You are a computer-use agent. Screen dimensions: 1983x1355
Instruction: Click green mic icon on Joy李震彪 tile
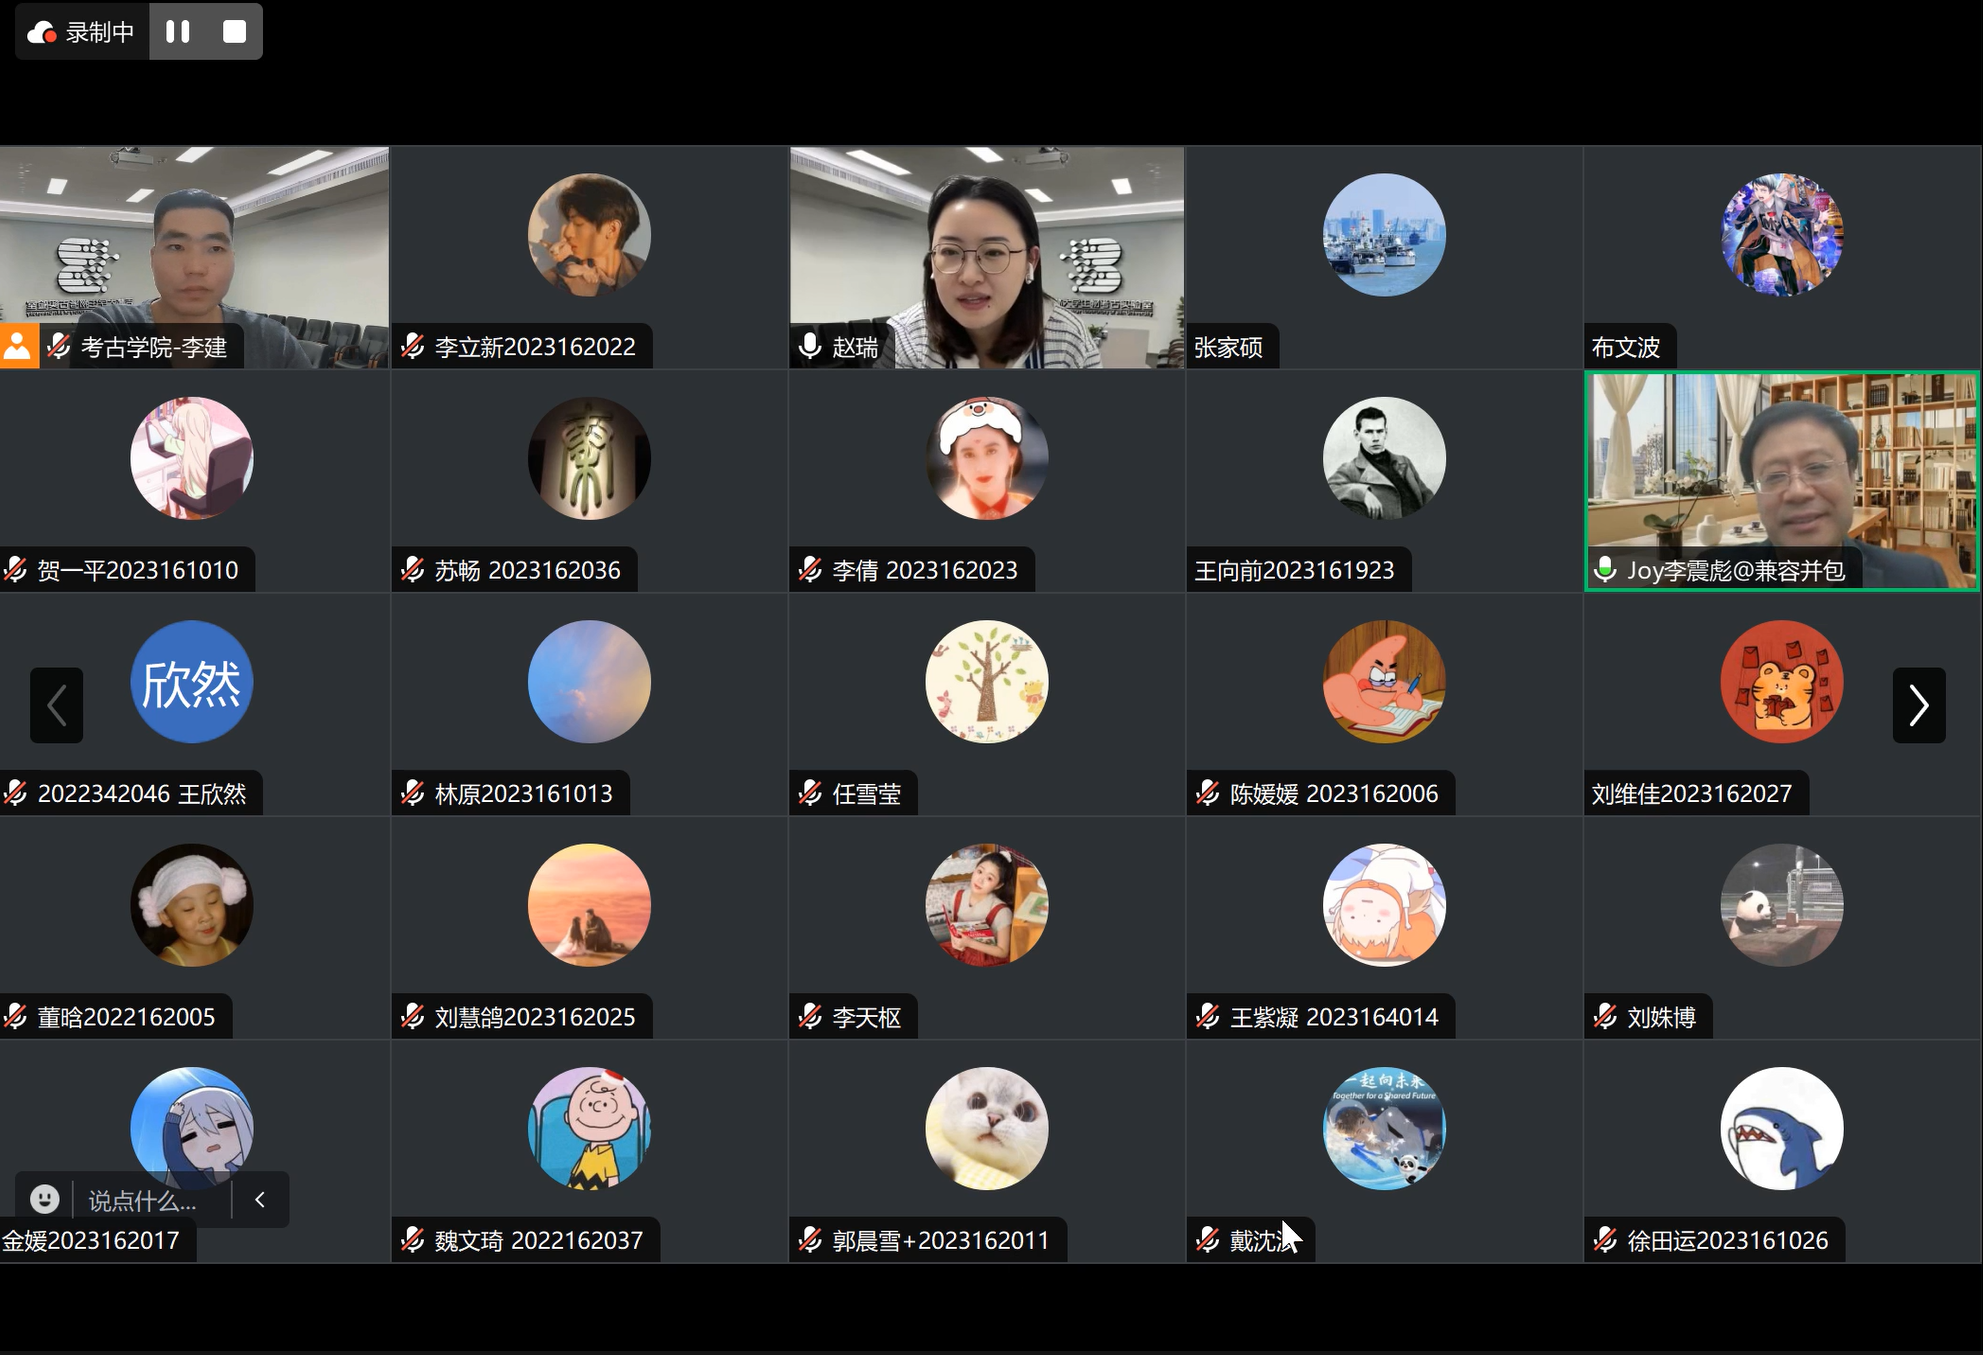(1605, 569)
